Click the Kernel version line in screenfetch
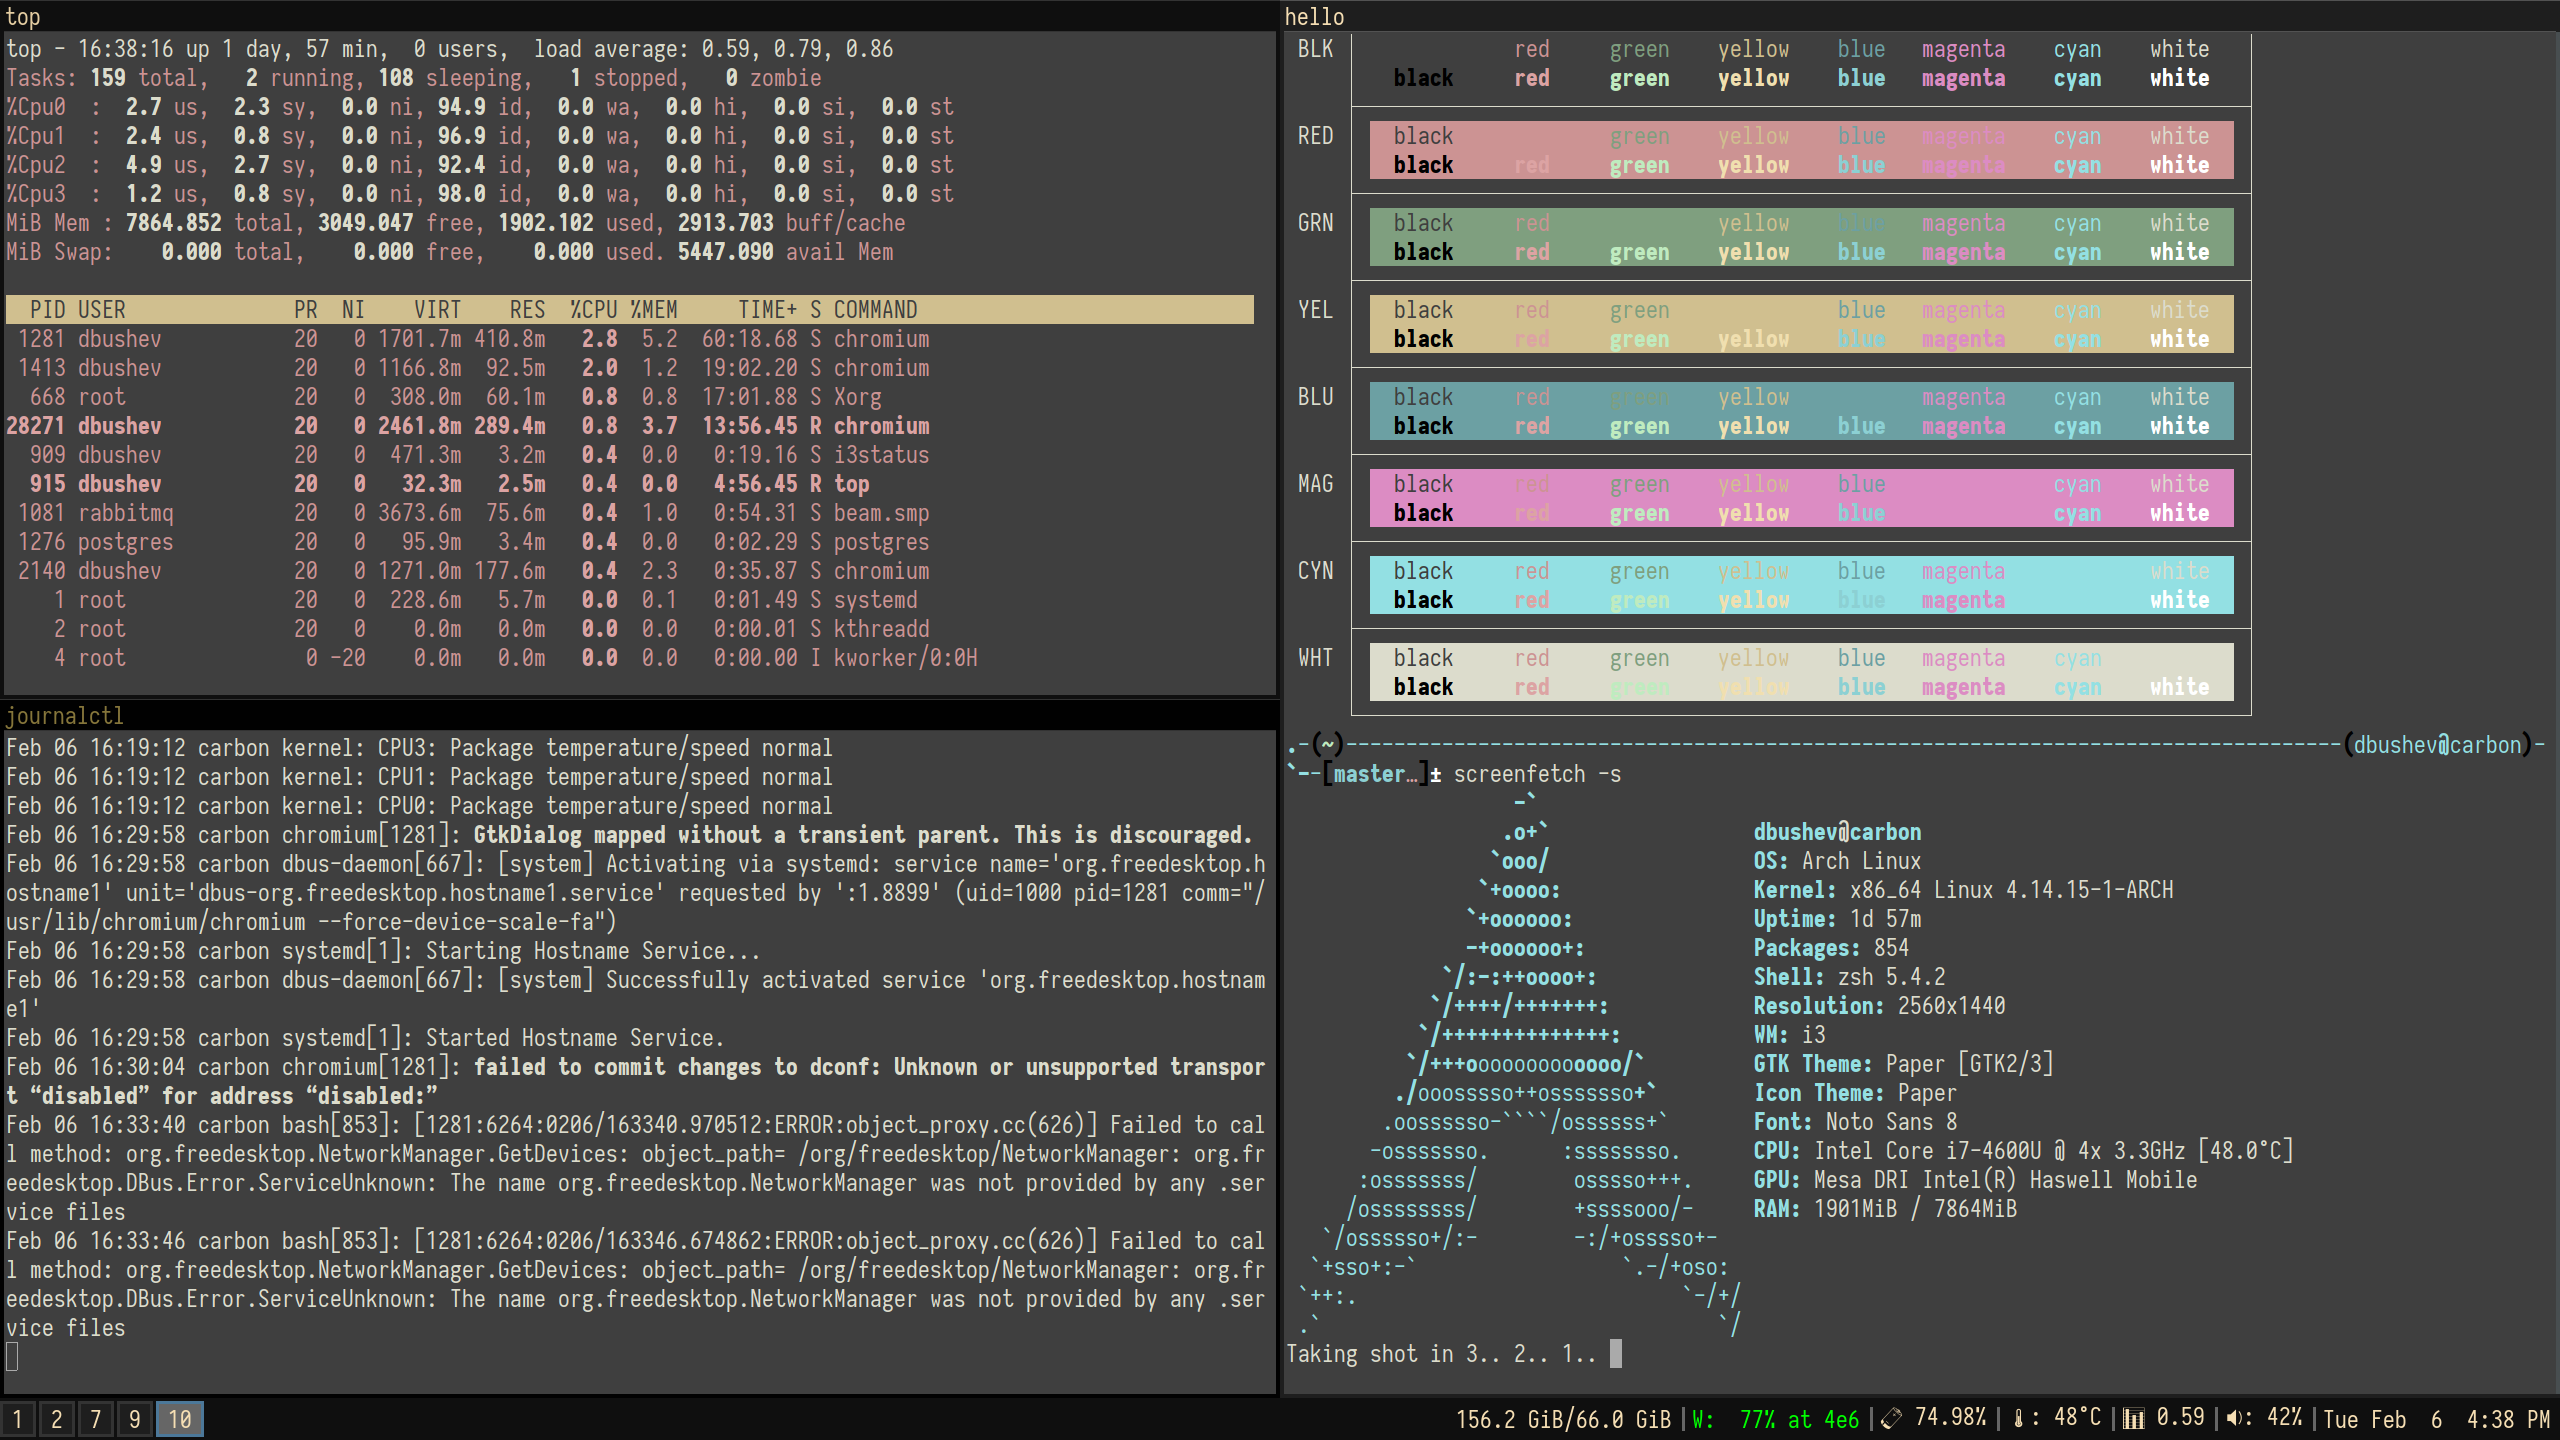Image resolution: width=2560 pixels, height=1440 pixels. 1963,890
